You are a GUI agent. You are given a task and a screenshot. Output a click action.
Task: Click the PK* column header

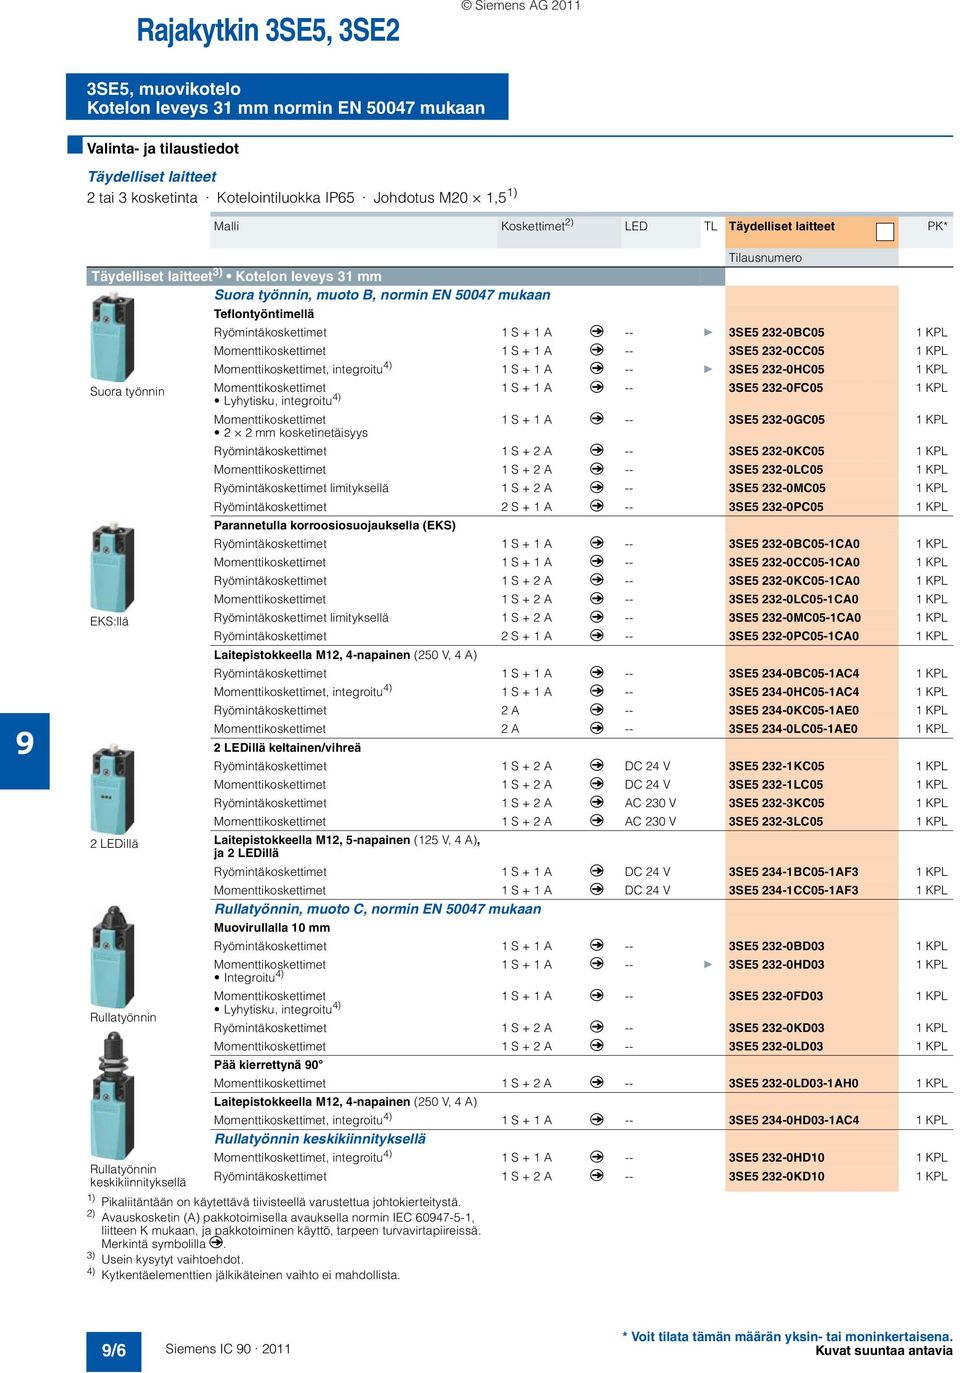click(937, 227)
